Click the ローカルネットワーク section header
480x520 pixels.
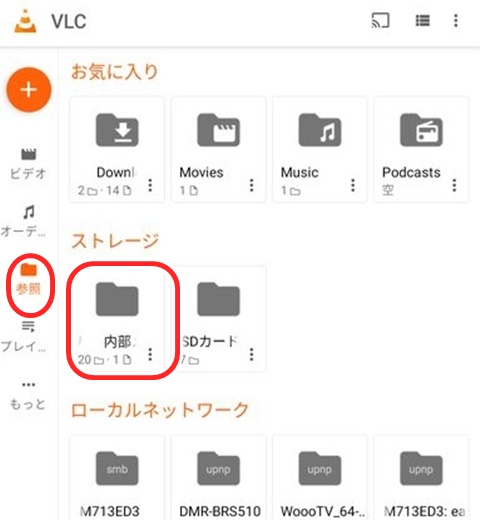[160, 410]
